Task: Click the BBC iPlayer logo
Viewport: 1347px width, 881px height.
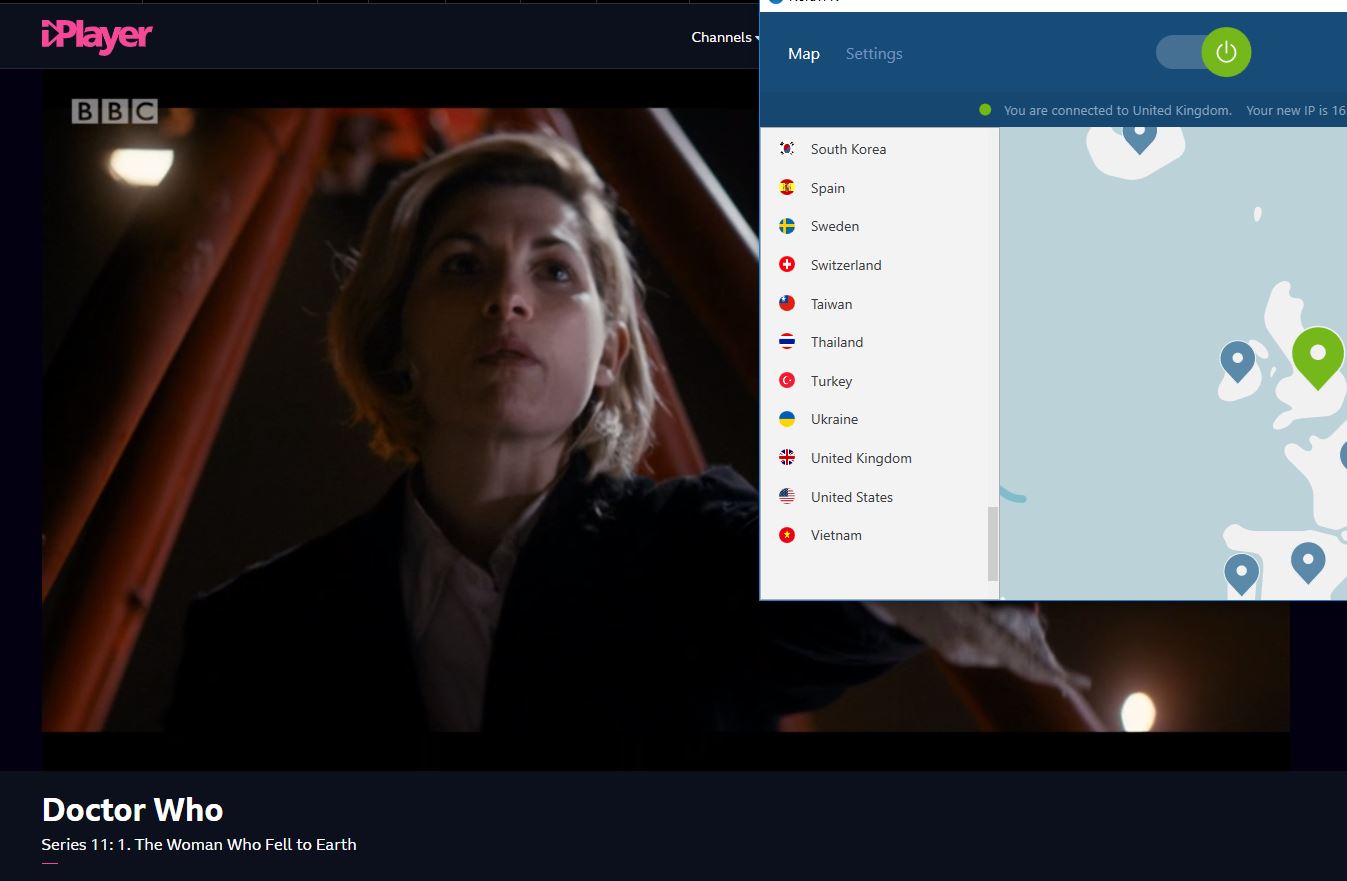Action: [x=97, y=37]
